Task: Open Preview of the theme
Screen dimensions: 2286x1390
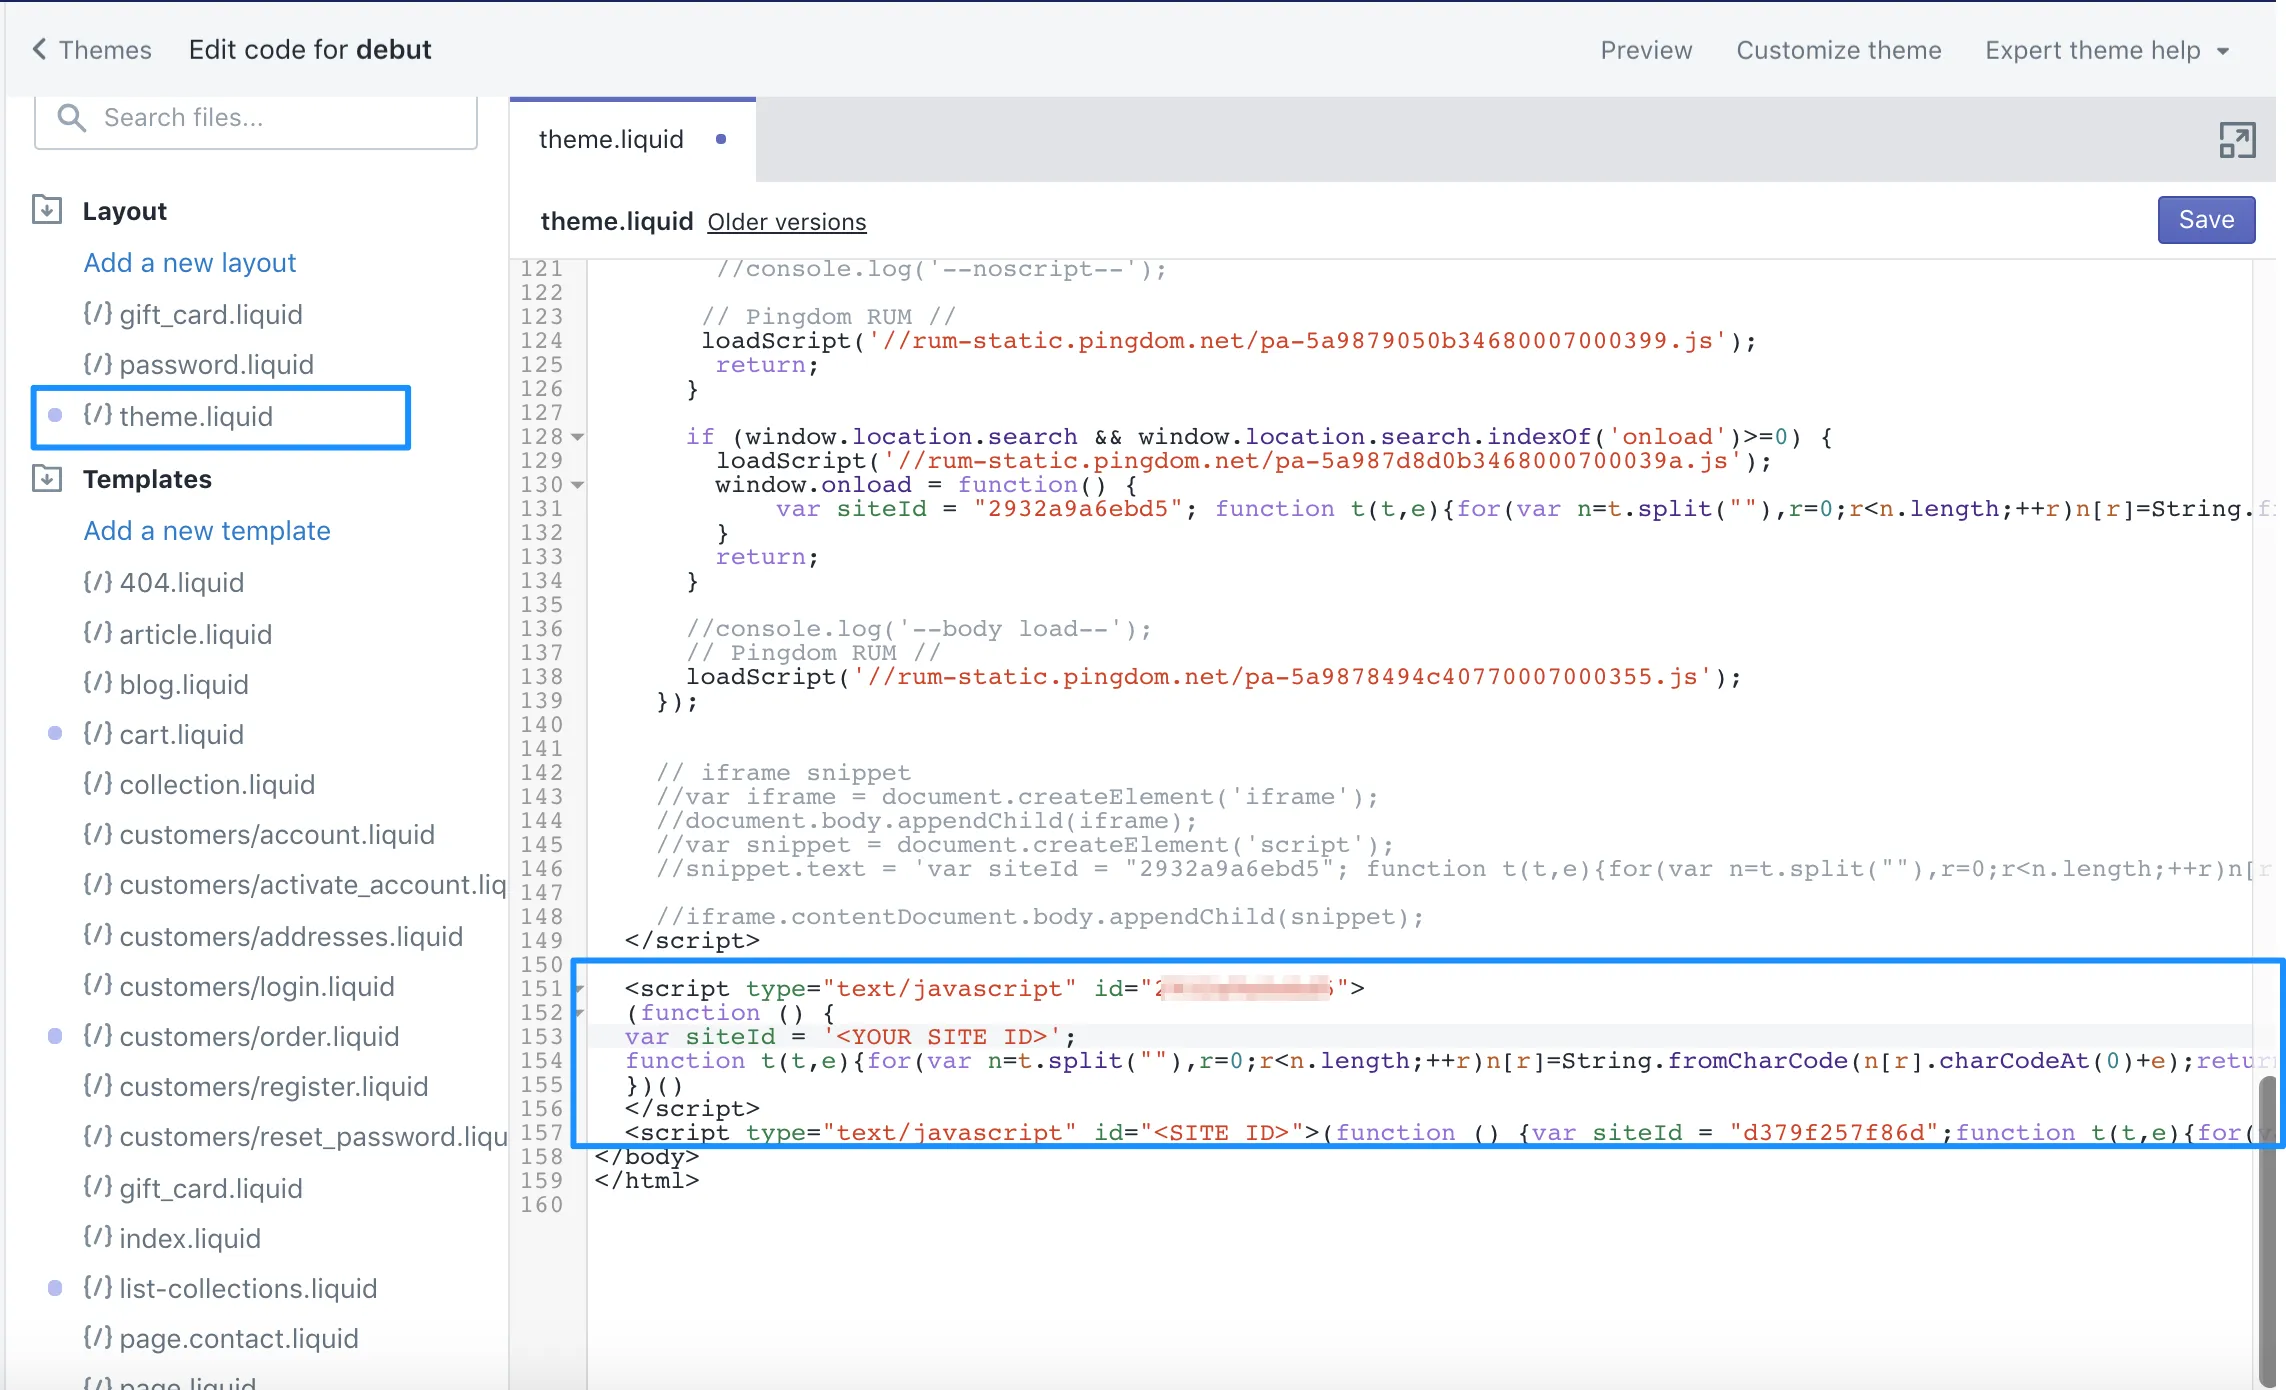Action: click(x=1646, y=50)
